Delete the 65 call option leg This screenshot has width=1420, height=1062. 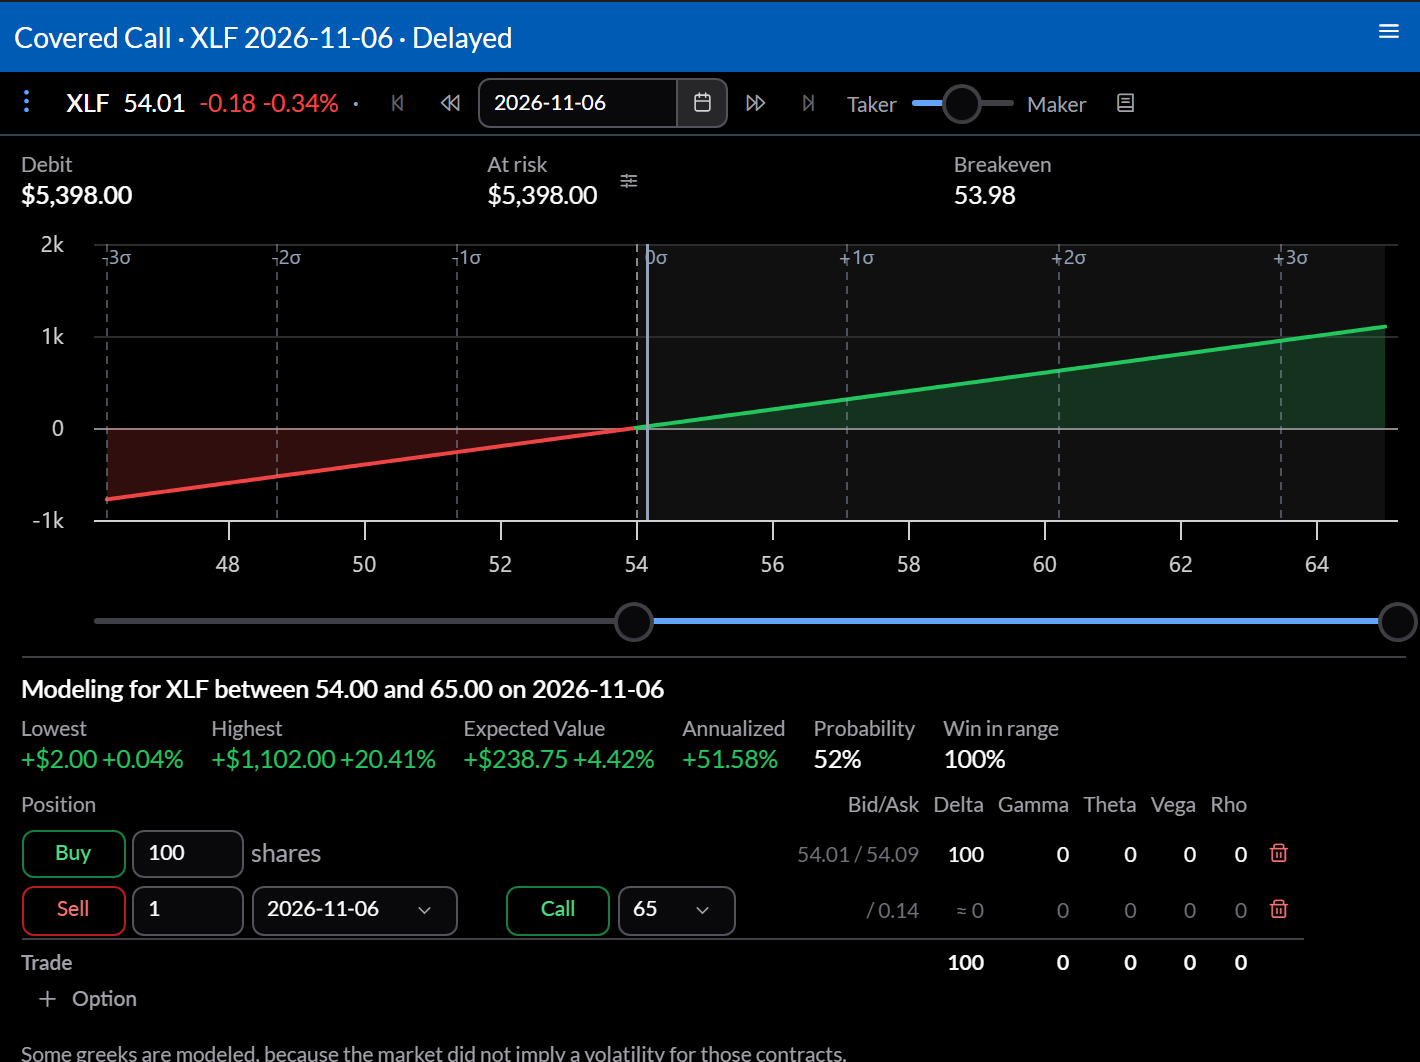1278,909
